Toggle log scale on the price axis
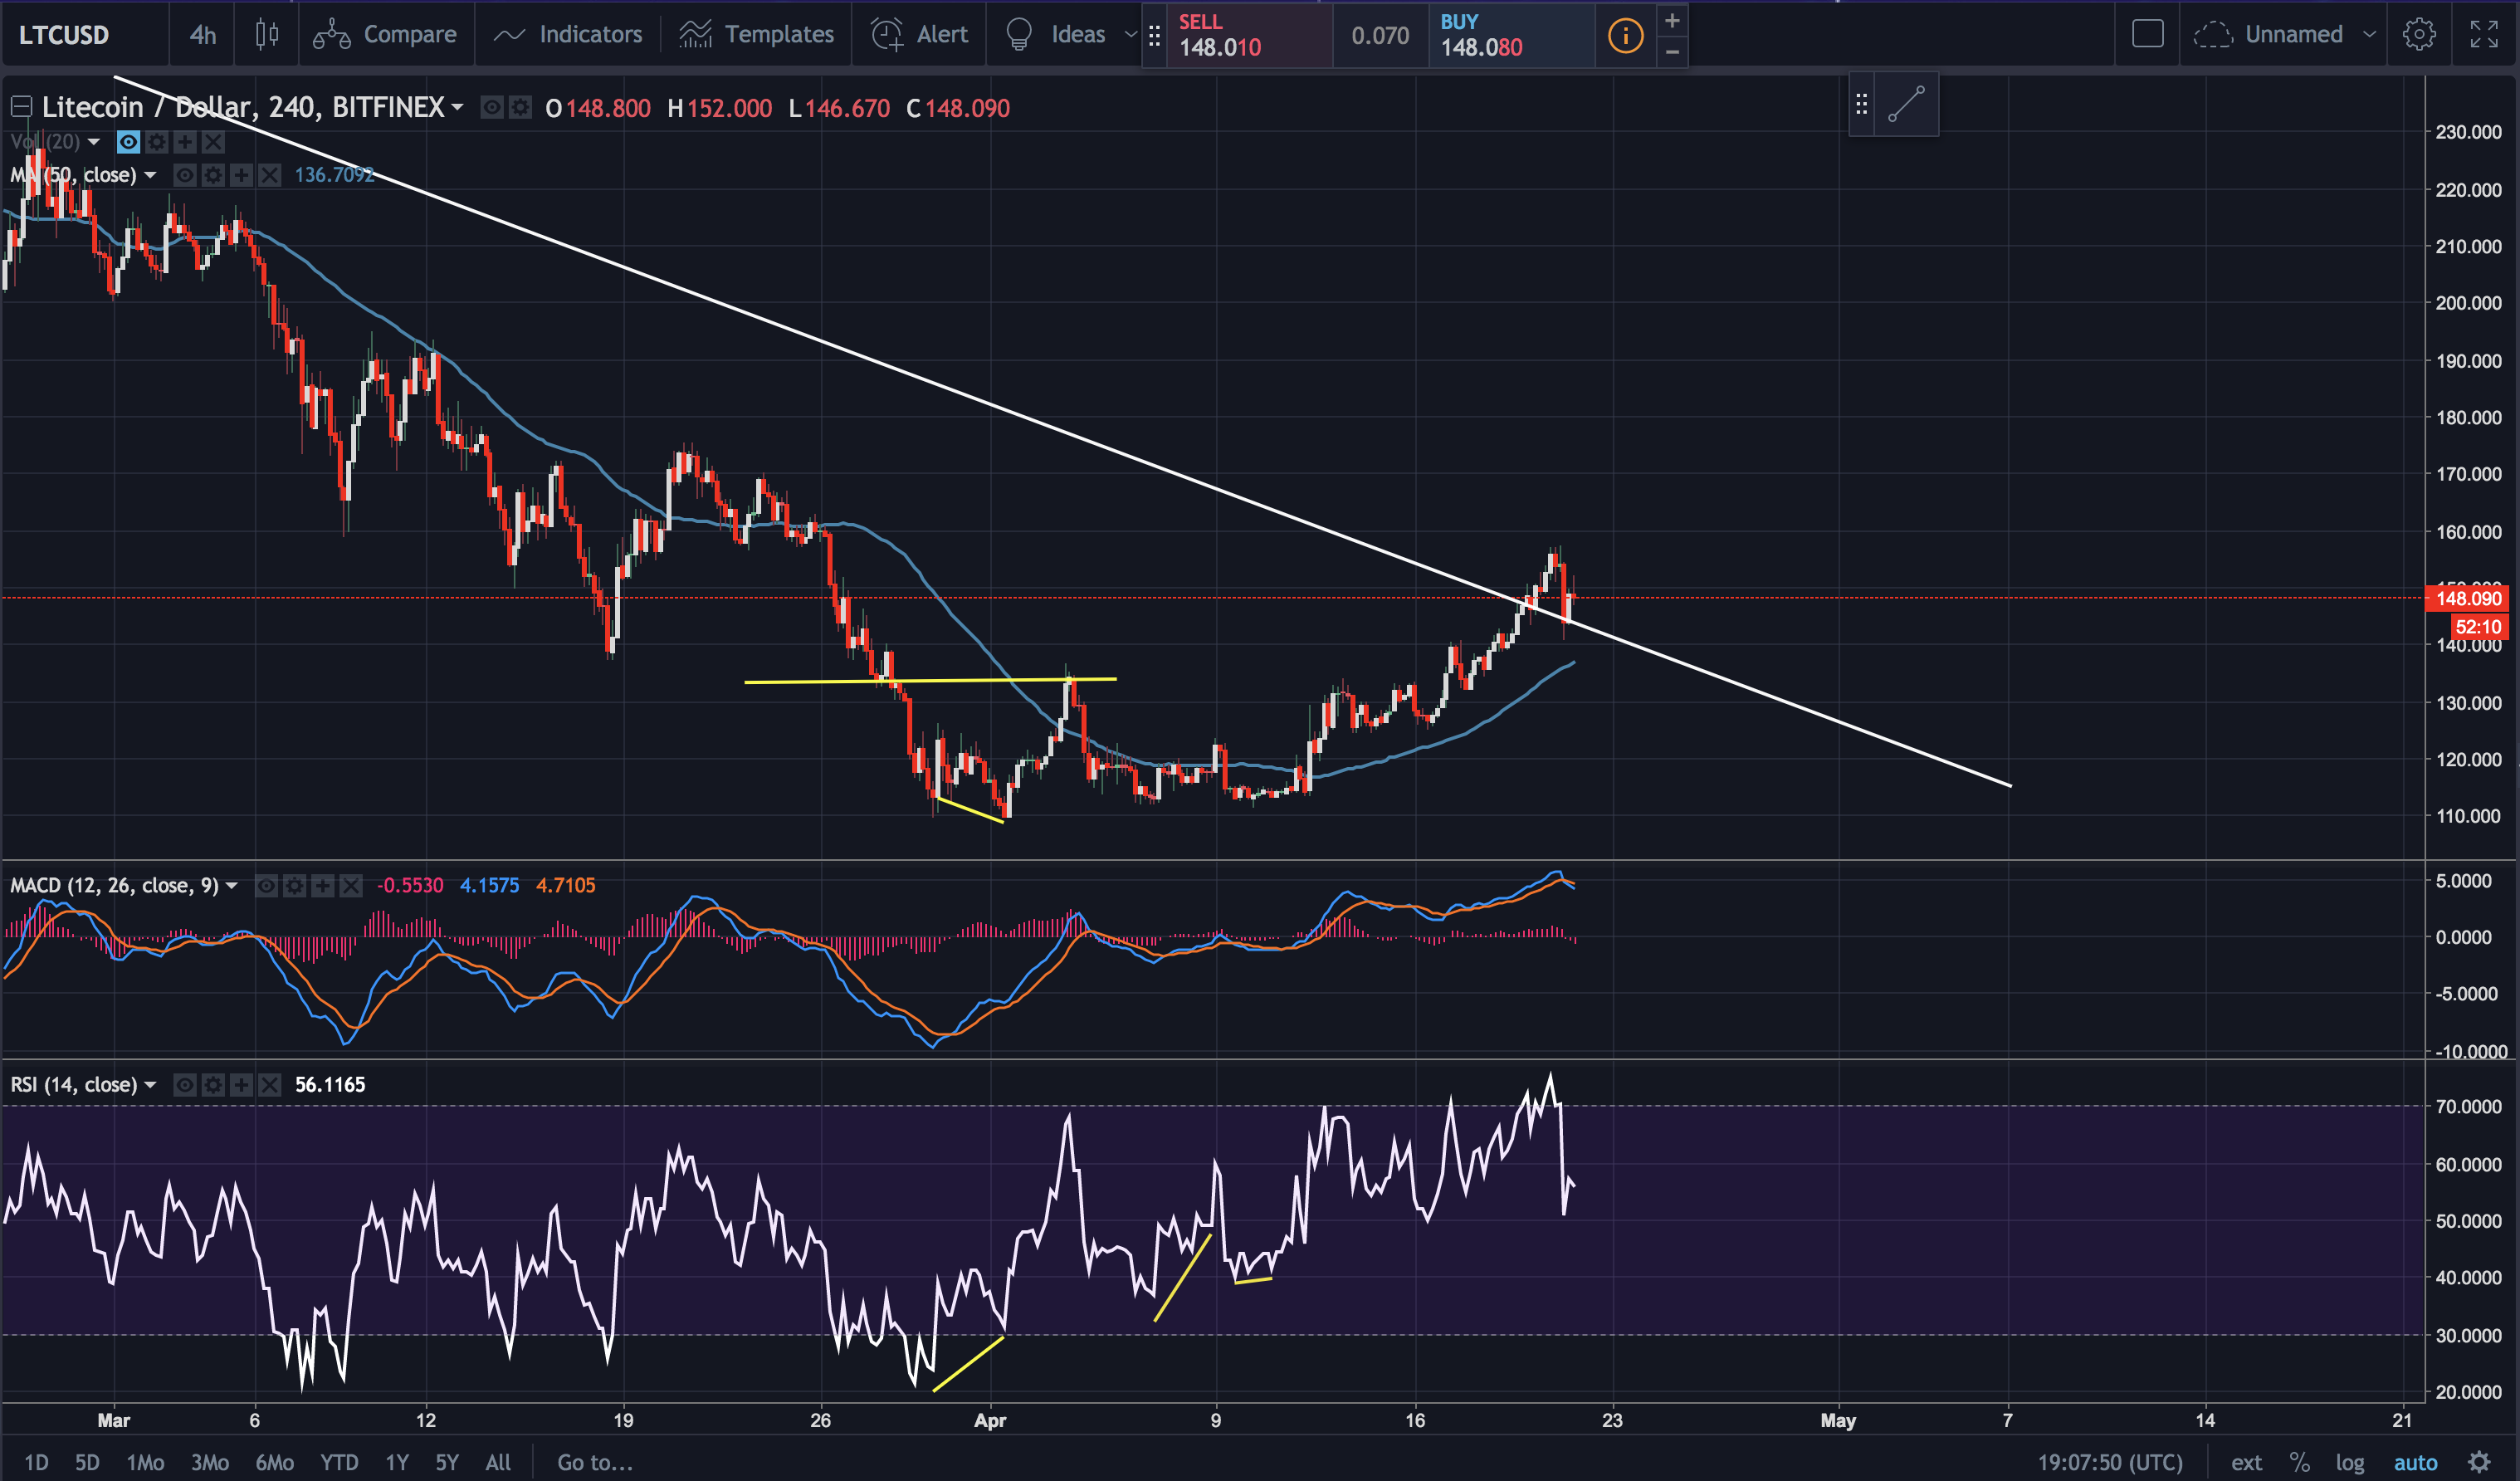The image size is (2520, 1481). point(2349,1462)
